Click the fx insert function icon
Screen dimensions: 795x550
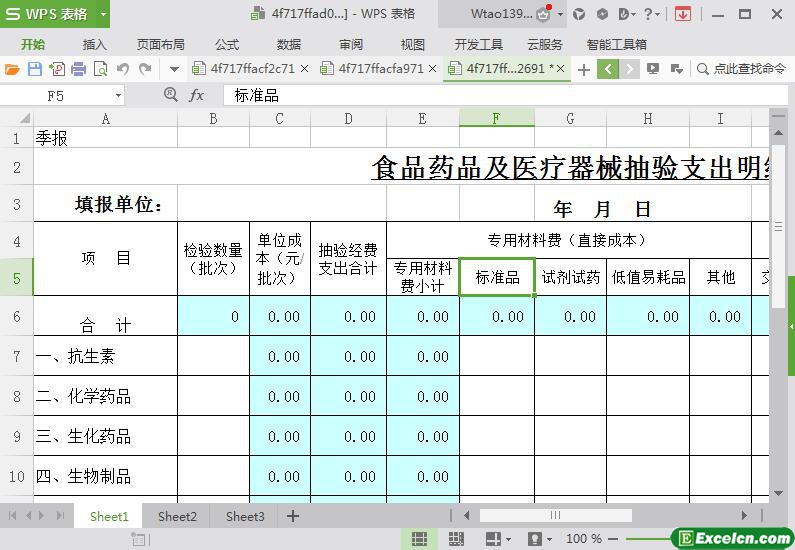(x=197, y=95)
